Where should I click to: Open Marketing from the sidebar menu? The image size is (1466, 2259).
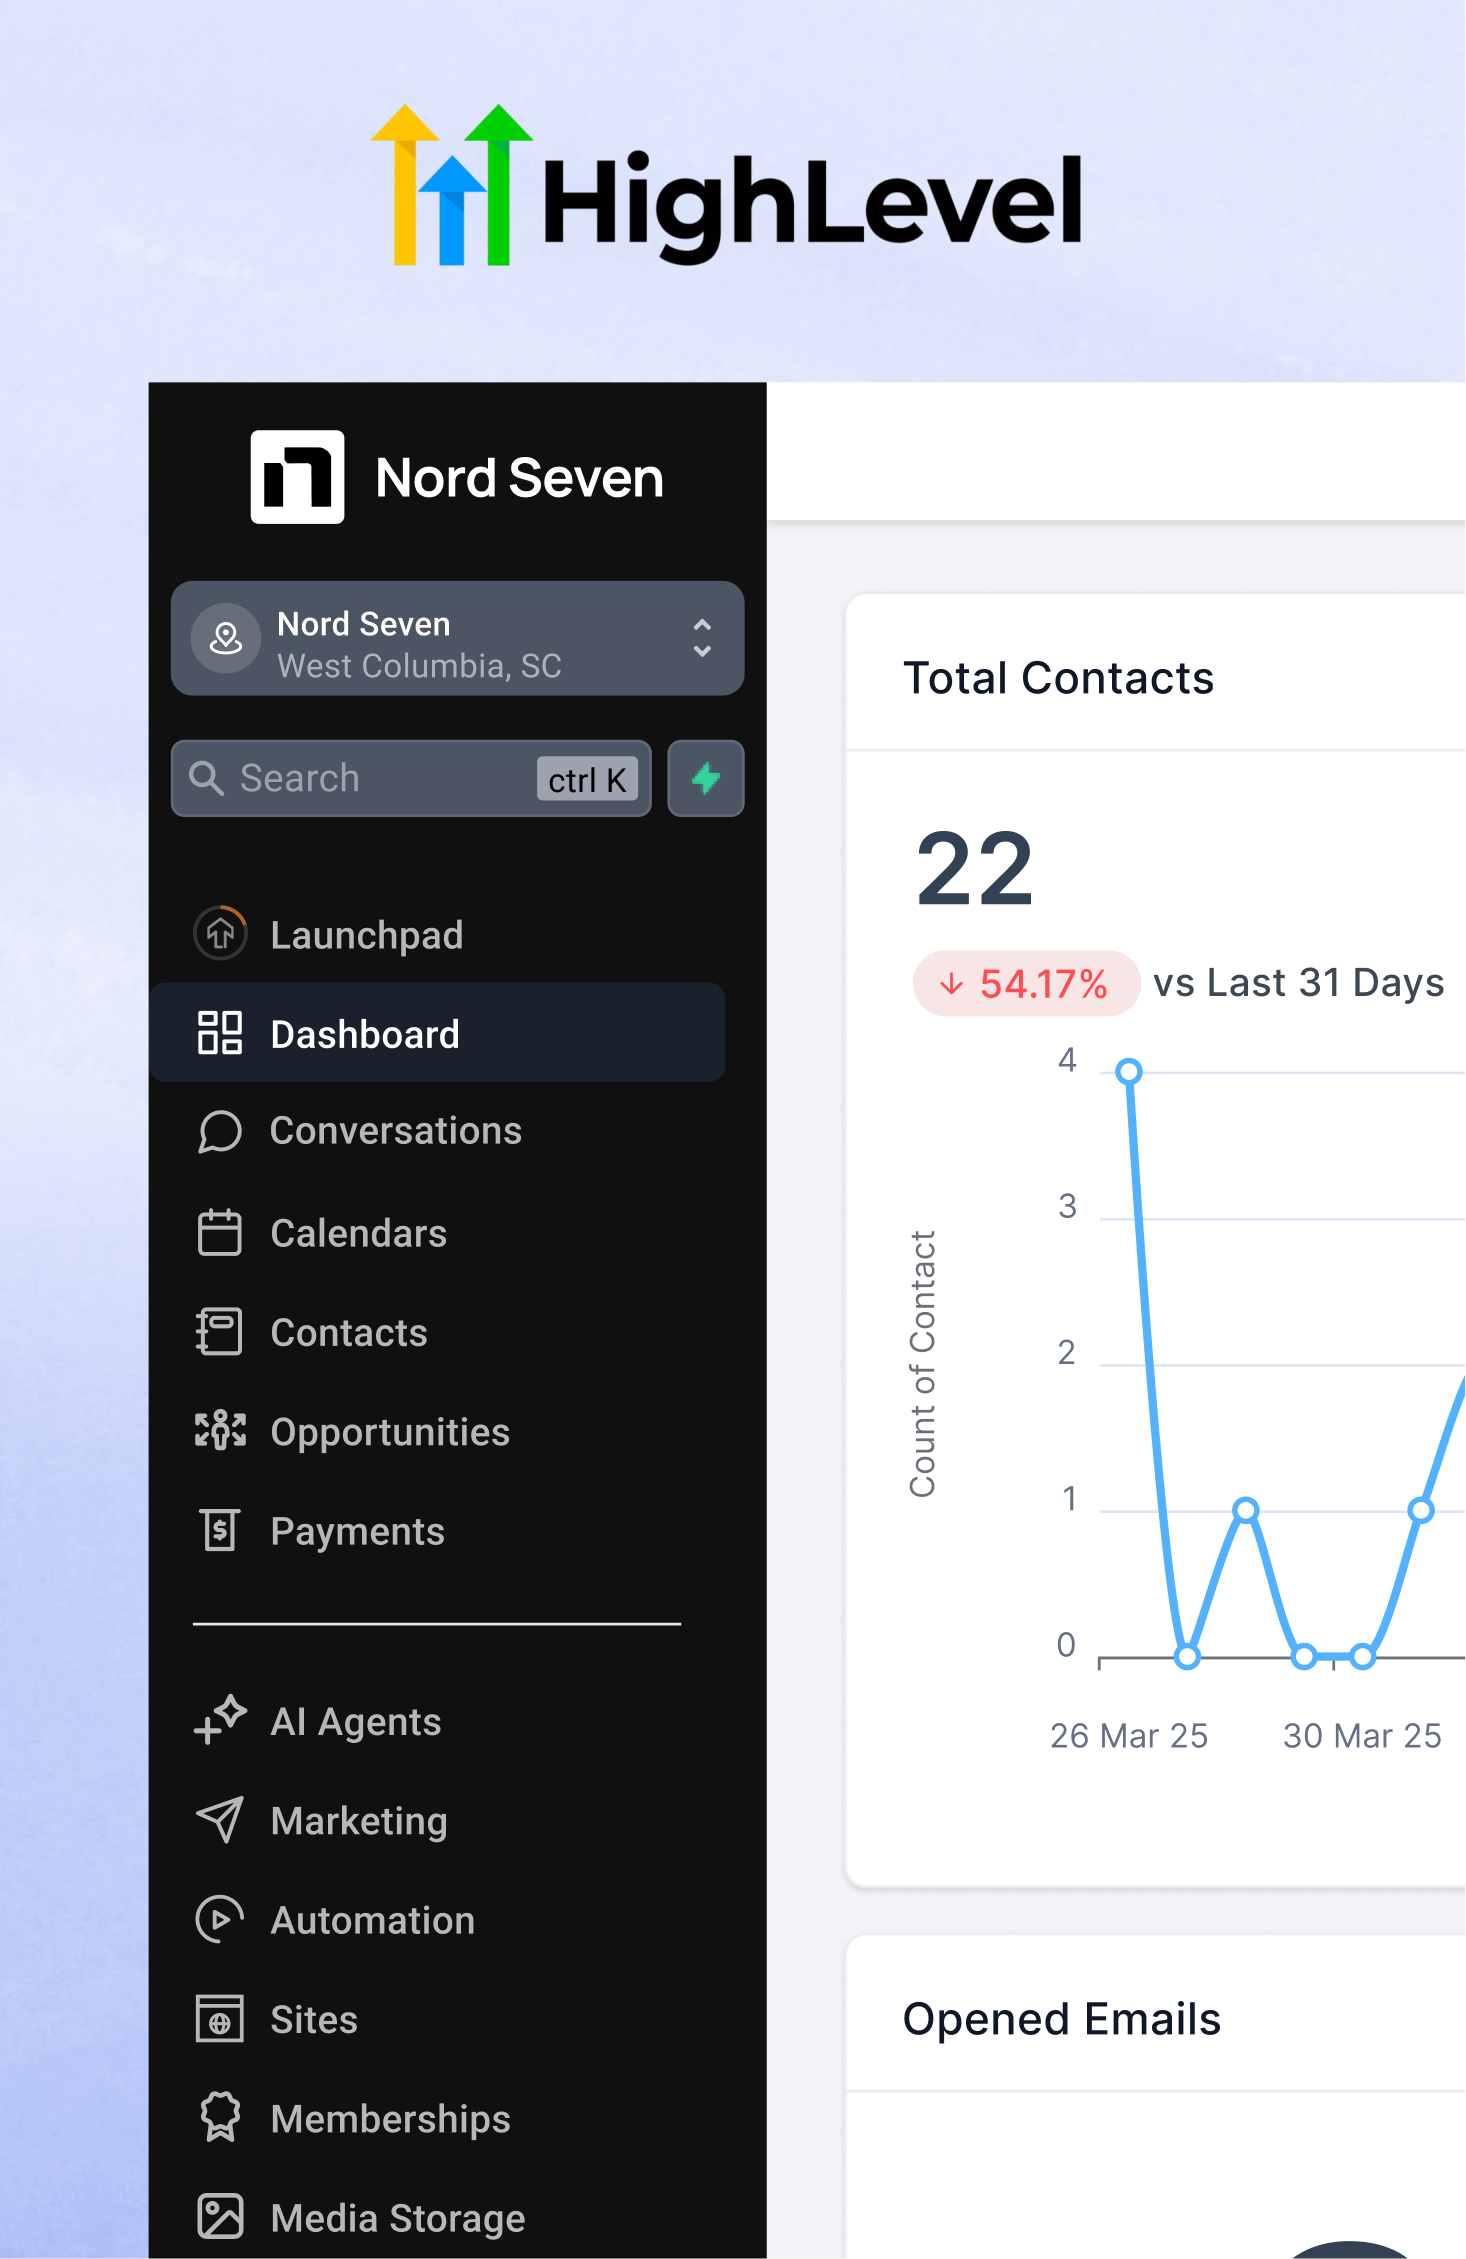[358, 1820]
